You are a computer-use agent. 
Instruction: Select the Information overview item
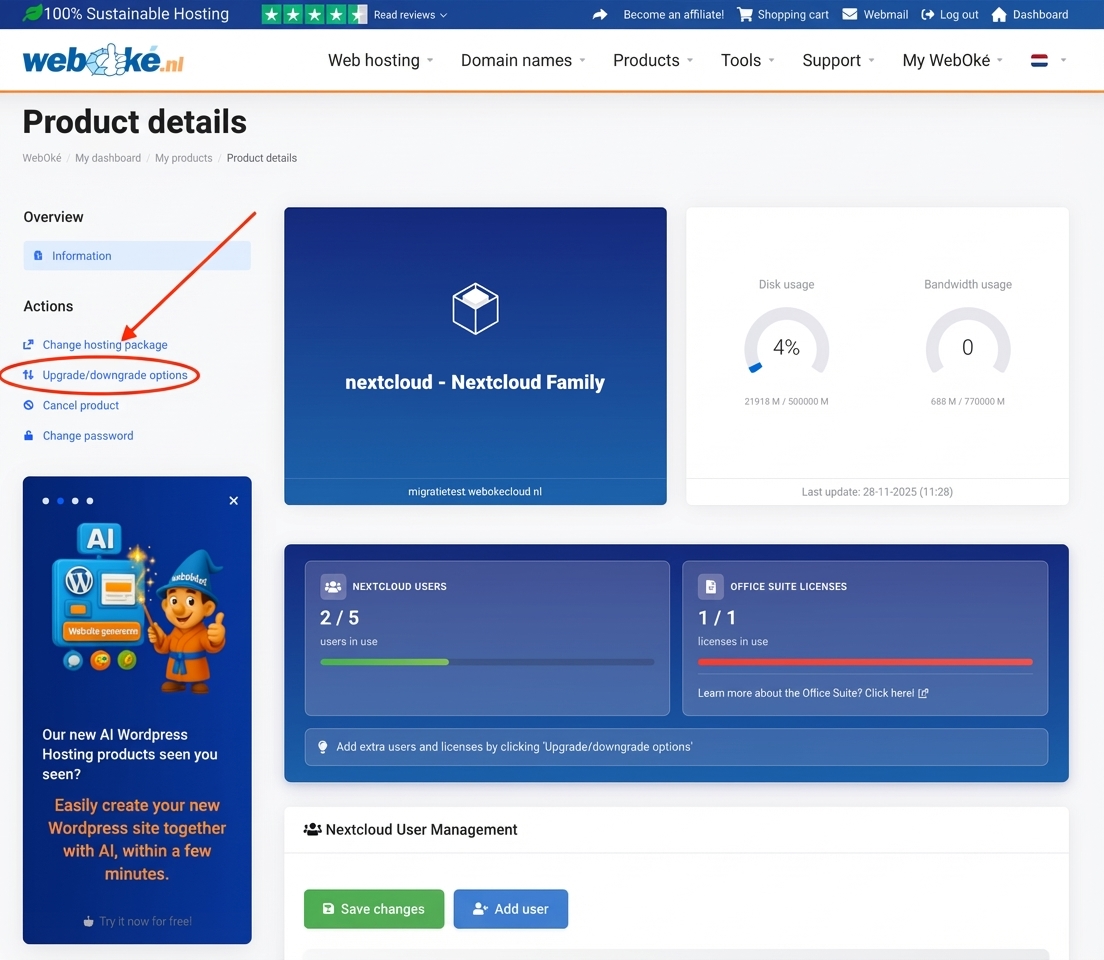point(137,256)
